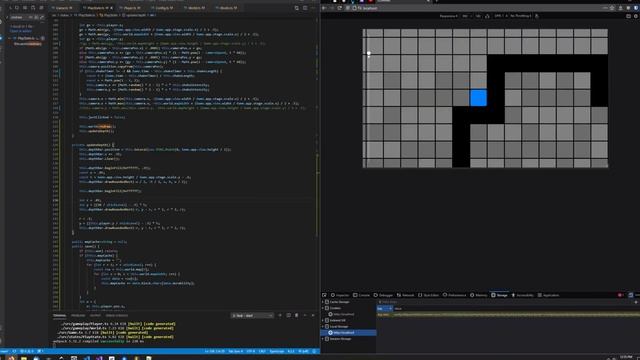Collapse the Cookies tree node

click(x=323, y=308)
